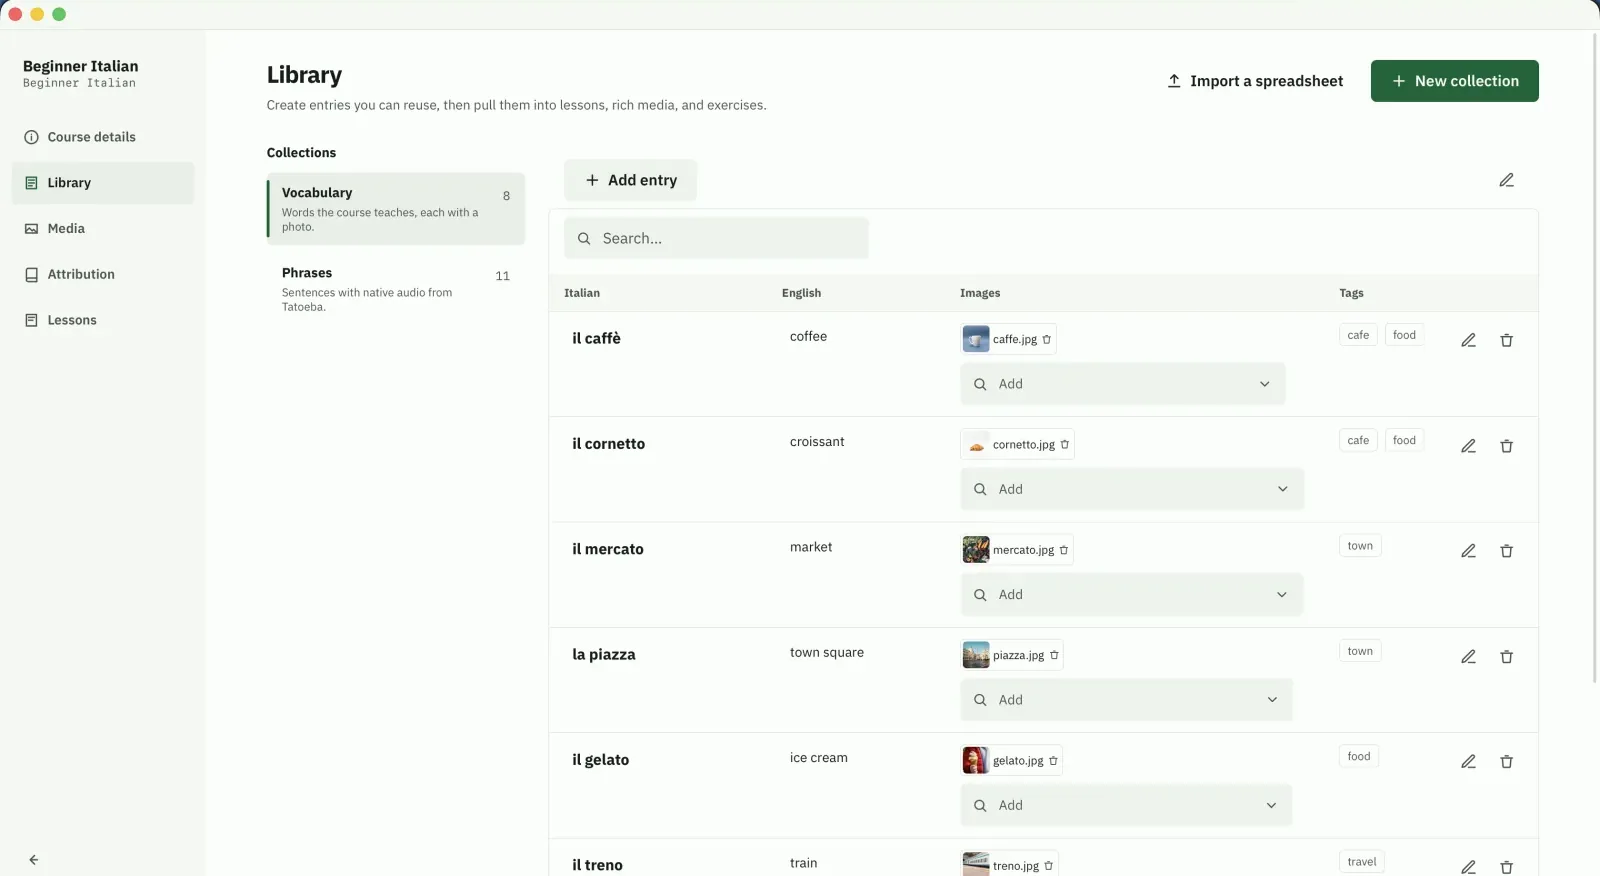
Task: Open the gelato.jpg thumbnail
Action: coord(976,761)
